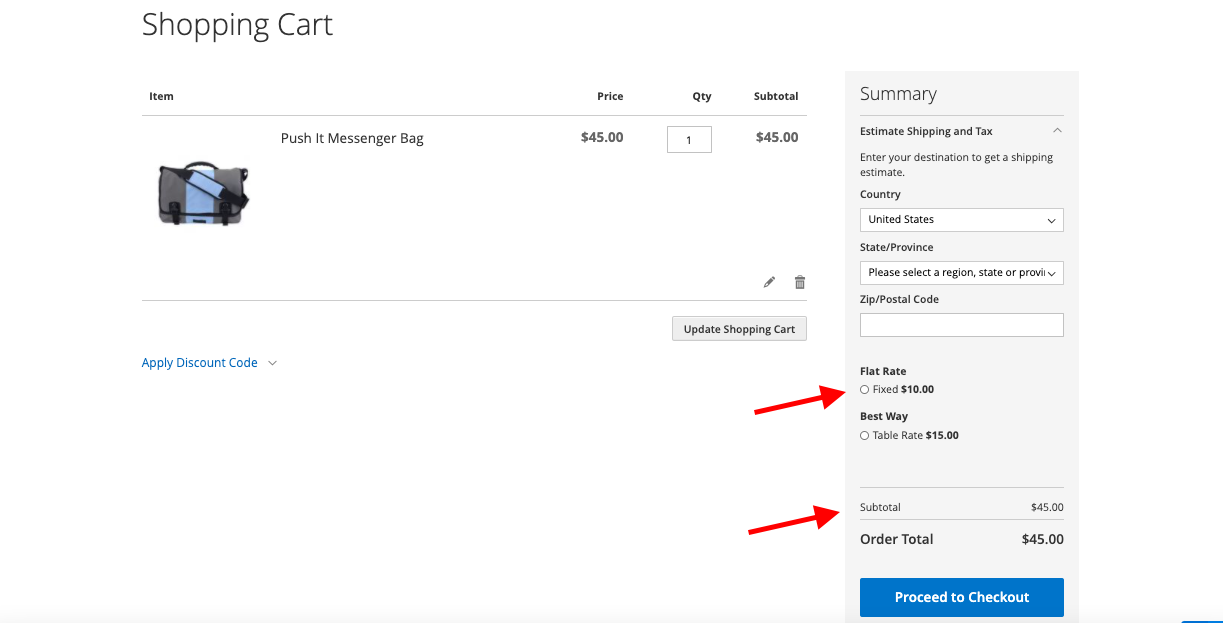Click the Zip/Postal Code label
Viewport: 1223px width, 623px height.
tap(899, 299)
